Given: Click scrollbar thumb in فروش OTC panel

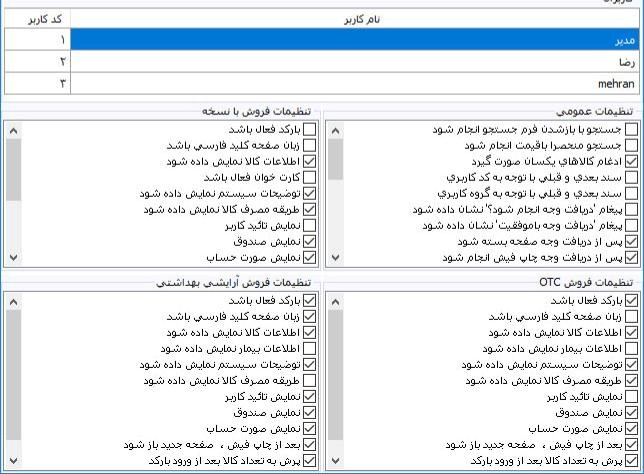Looking at the screenshot, I should tap(336, 375).
